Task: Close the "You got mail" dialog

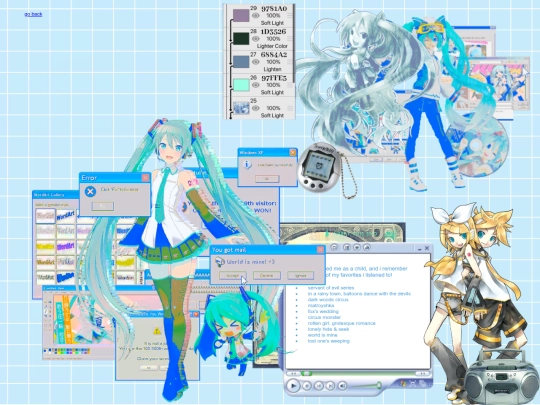Action: pyautogui.click(x=320, y=249)
